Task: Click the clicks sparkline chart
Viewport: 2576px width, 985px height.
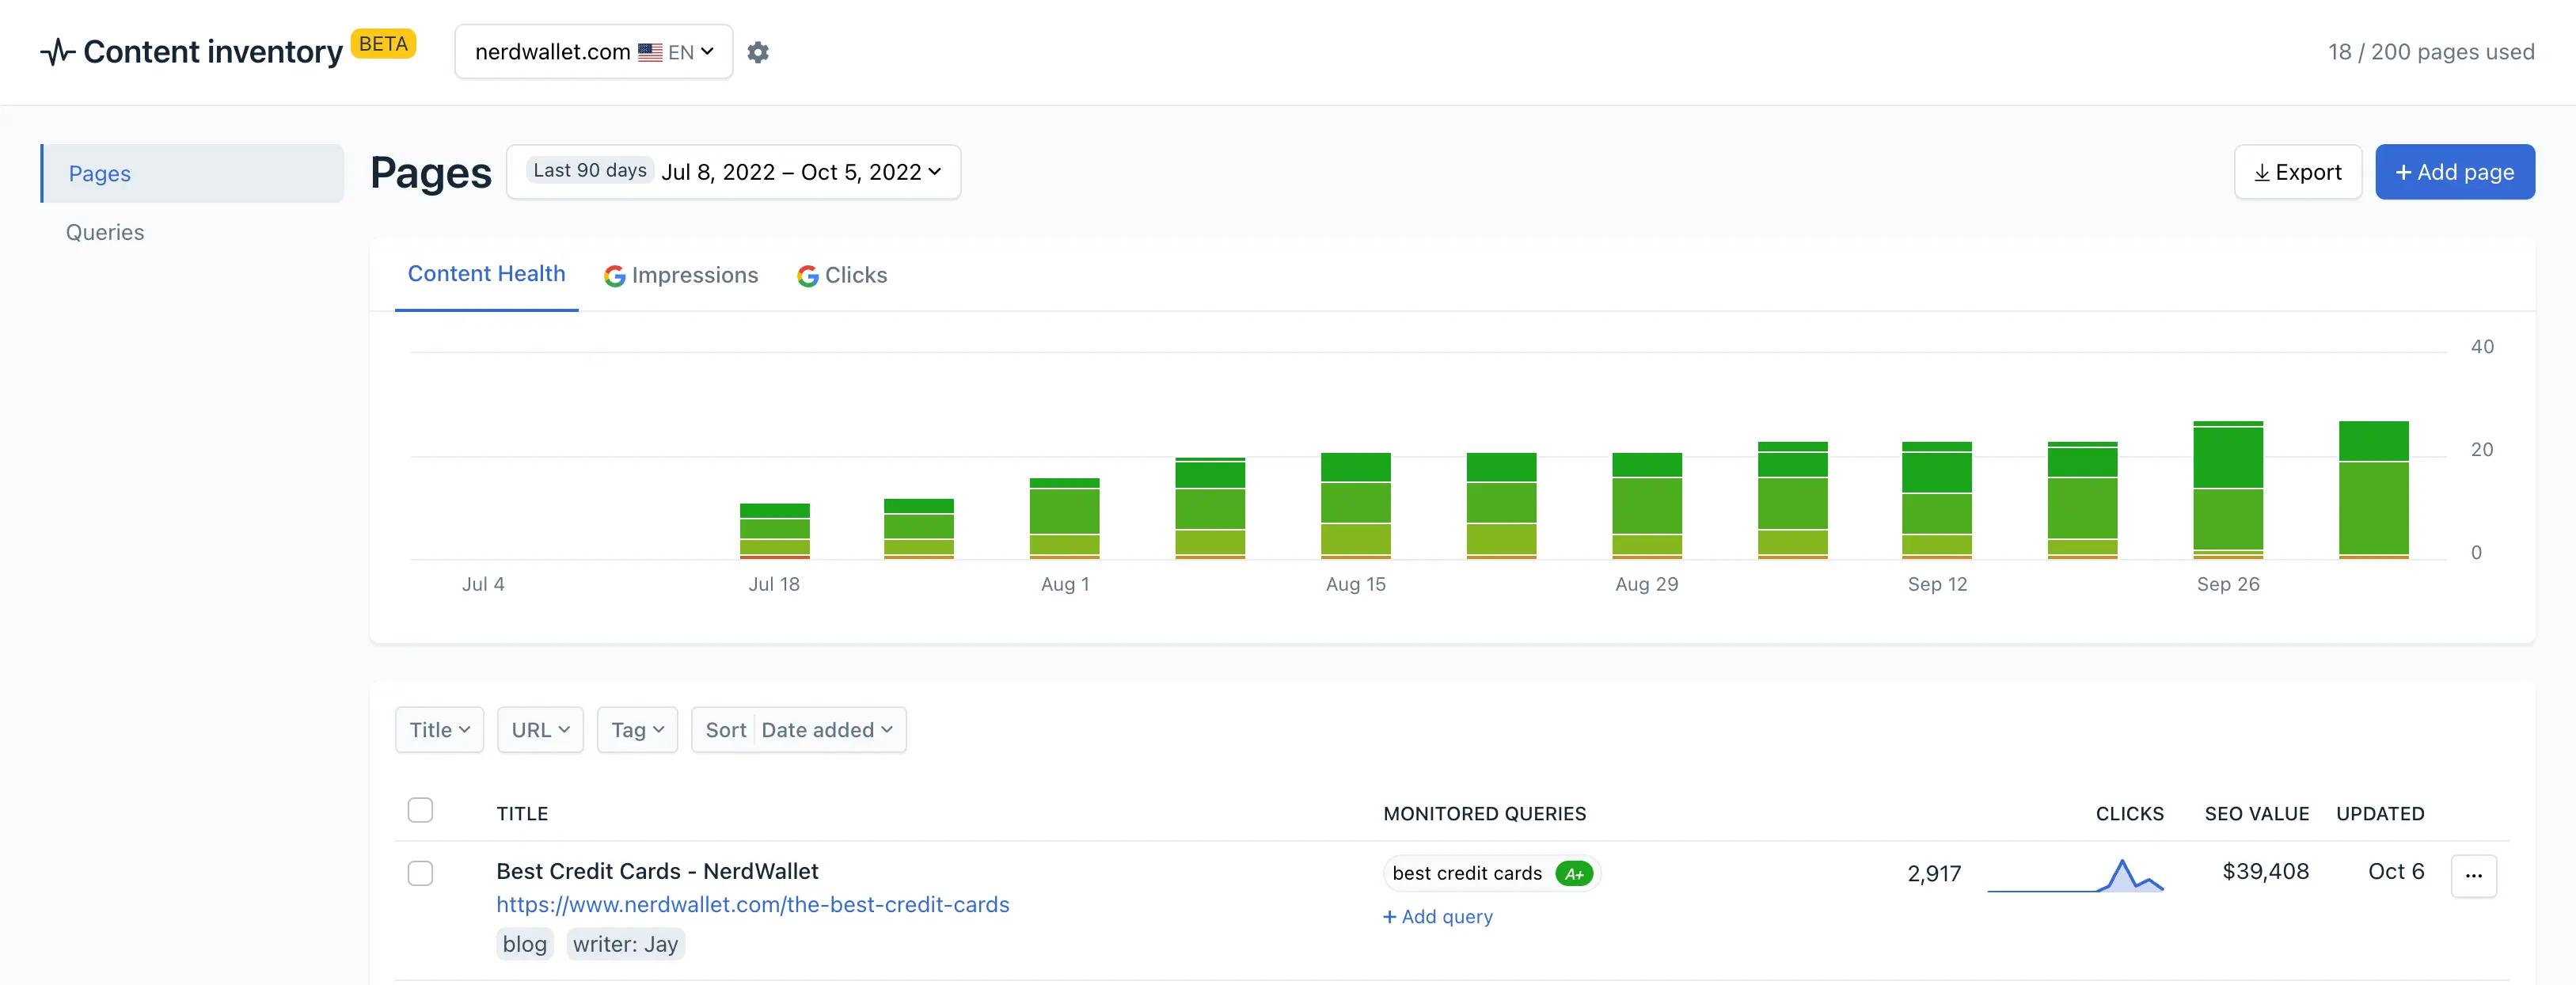Action: (2075, 876)
